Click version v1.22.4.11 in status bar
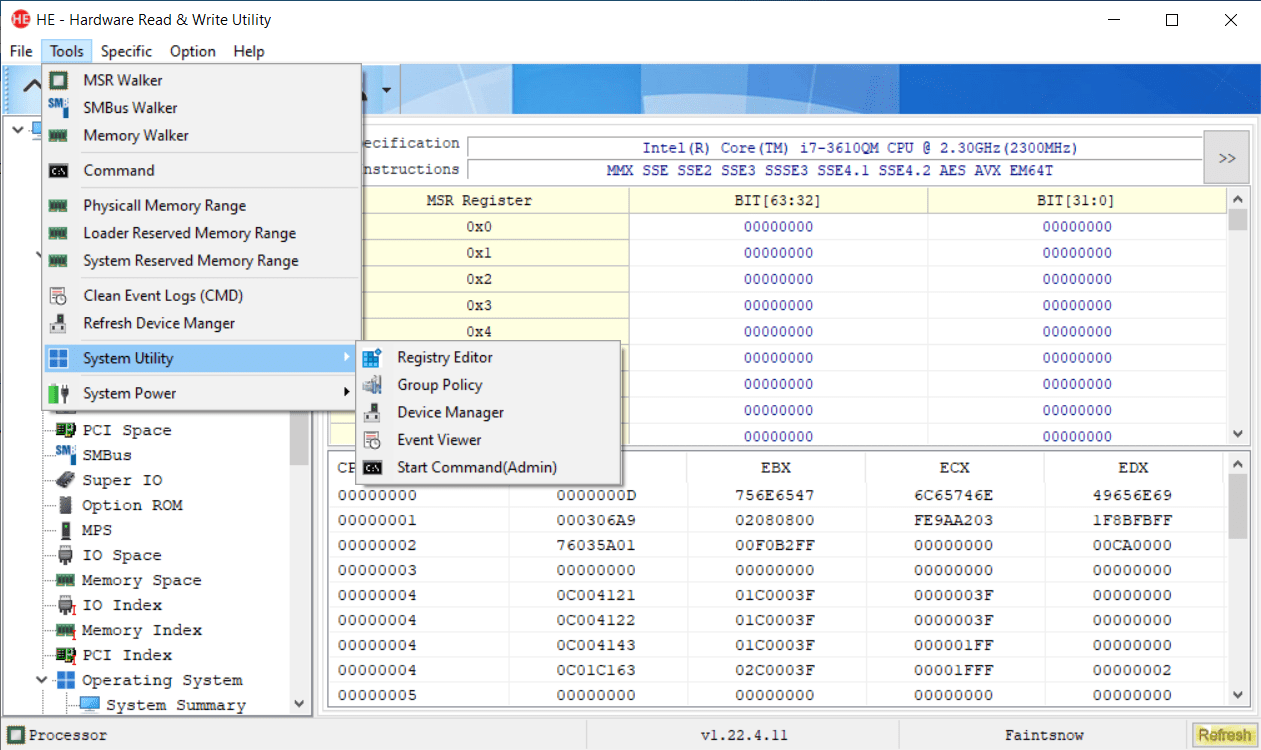 coord(743,735)
